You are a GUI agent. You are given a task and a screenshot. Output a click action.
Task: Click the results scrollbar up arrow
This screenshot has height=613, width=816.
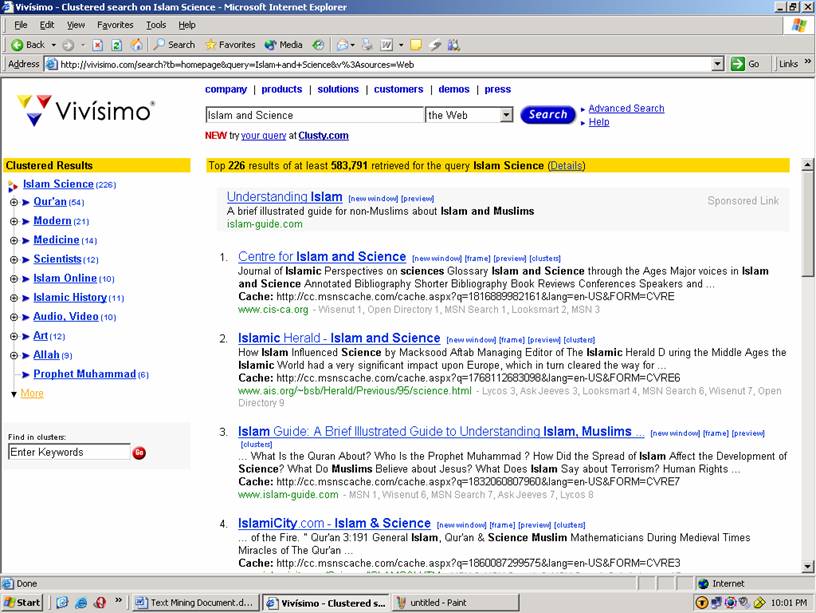807,165
